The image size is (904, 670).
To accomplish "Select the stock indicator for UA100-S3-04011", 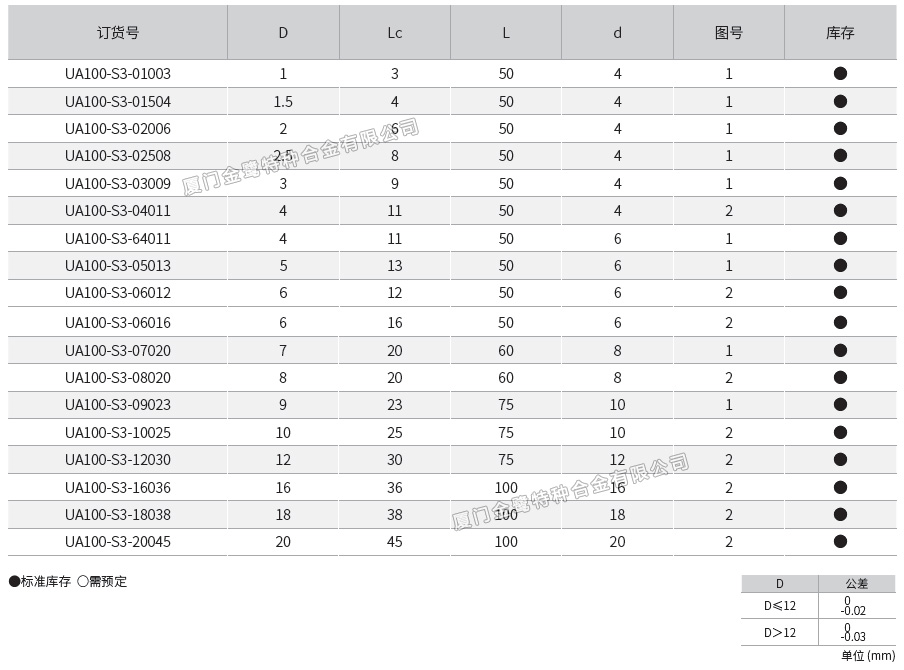I will tap(840, 211).
